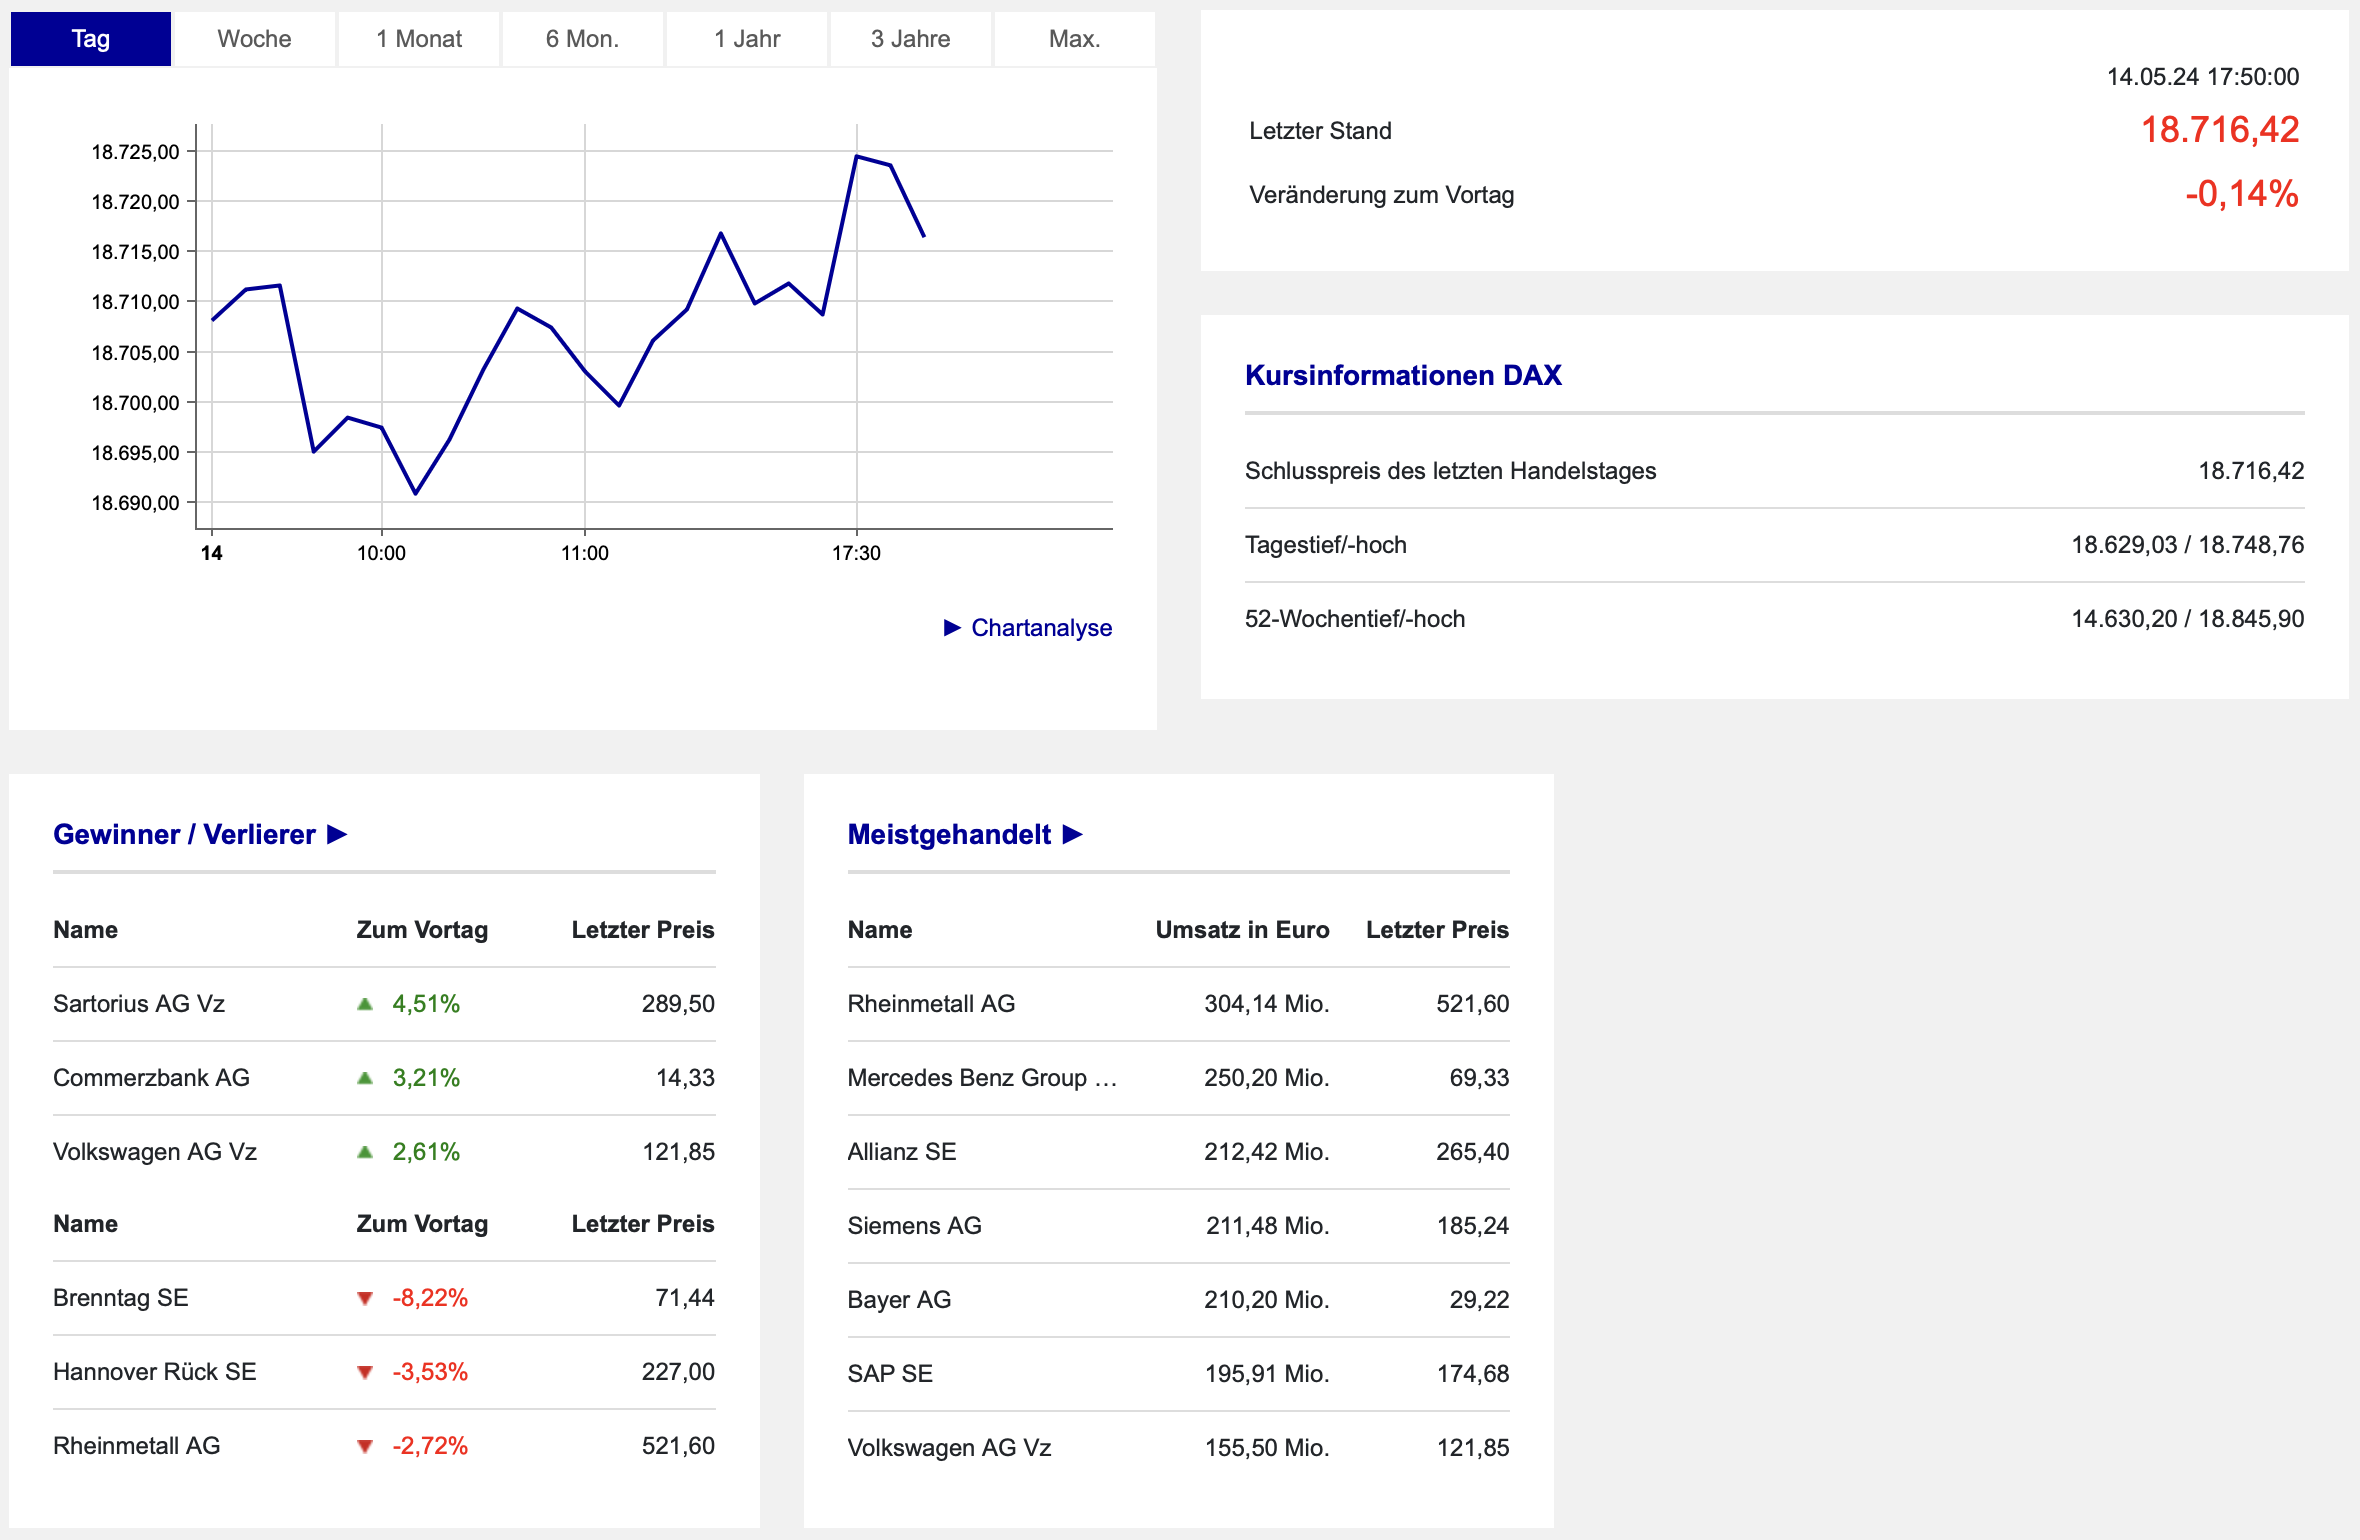
Task: Click the red down arrow beside Brenntag
Action: pyautogui.click(x=365, y=1298)
